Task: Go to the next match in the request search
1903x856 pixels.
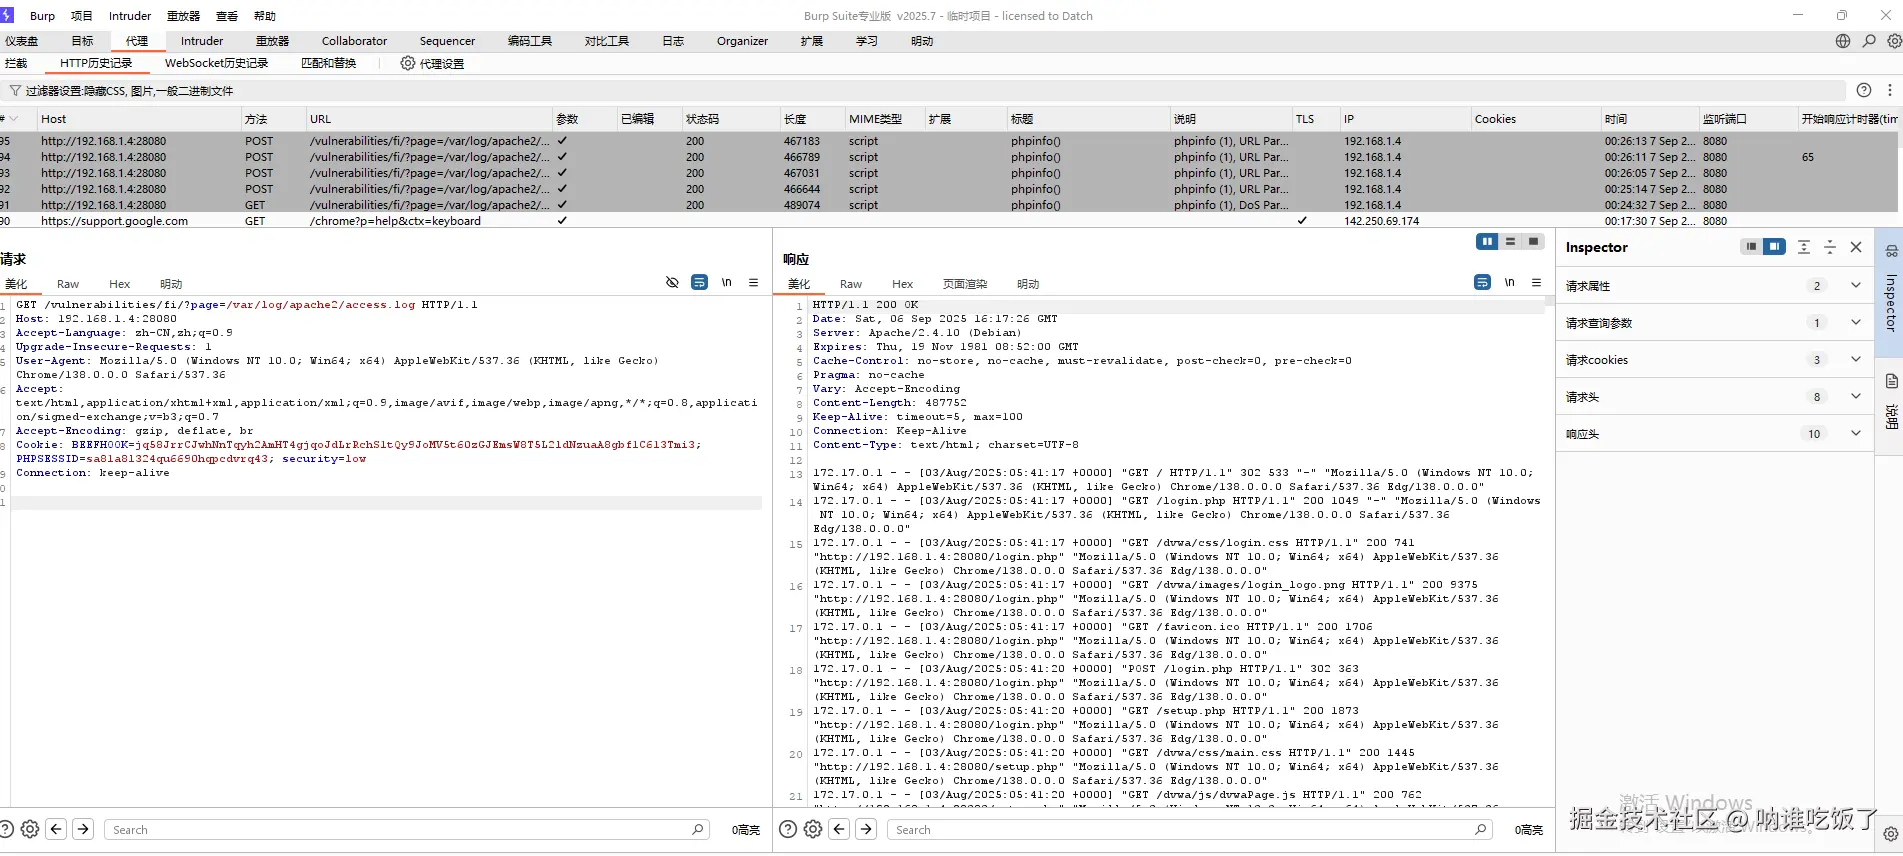Action: click(84, 829)
